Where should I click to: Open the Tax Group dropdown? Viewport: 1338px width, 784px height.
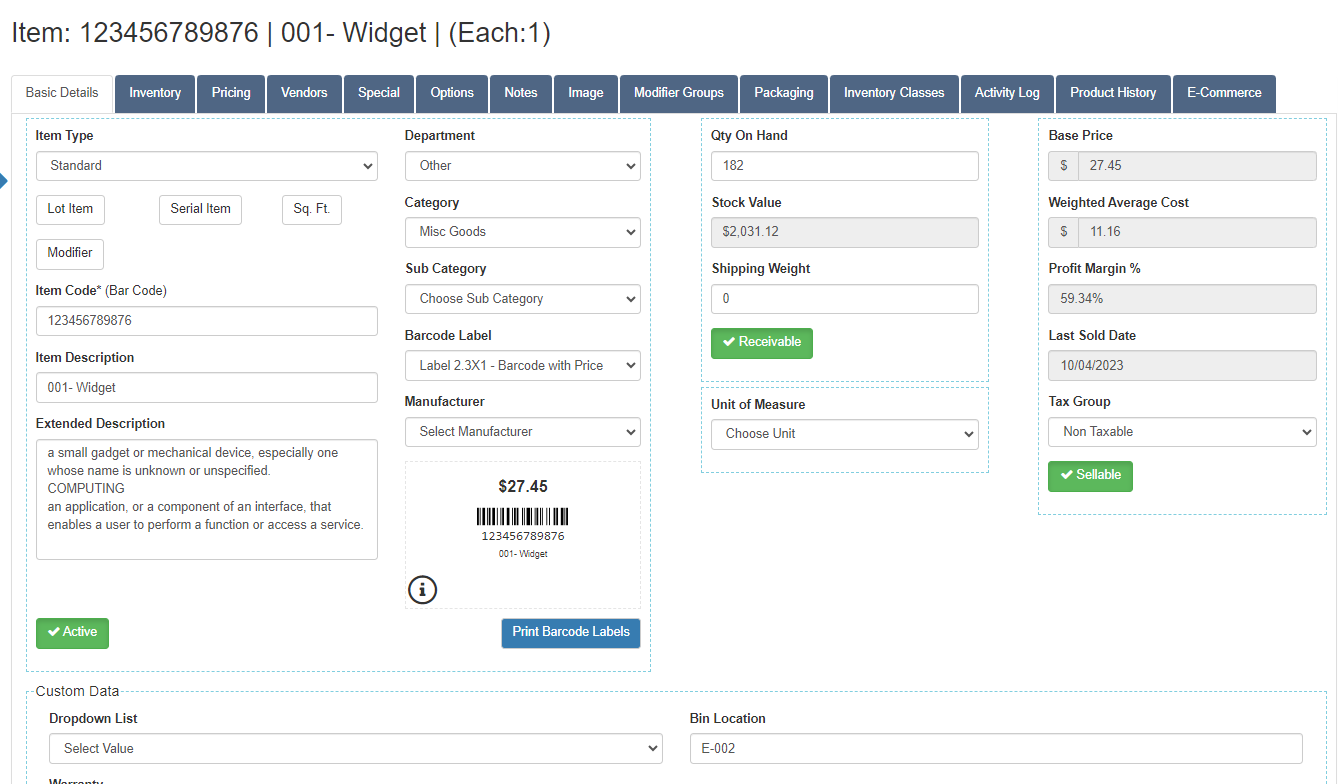(x=1182, y=432)
